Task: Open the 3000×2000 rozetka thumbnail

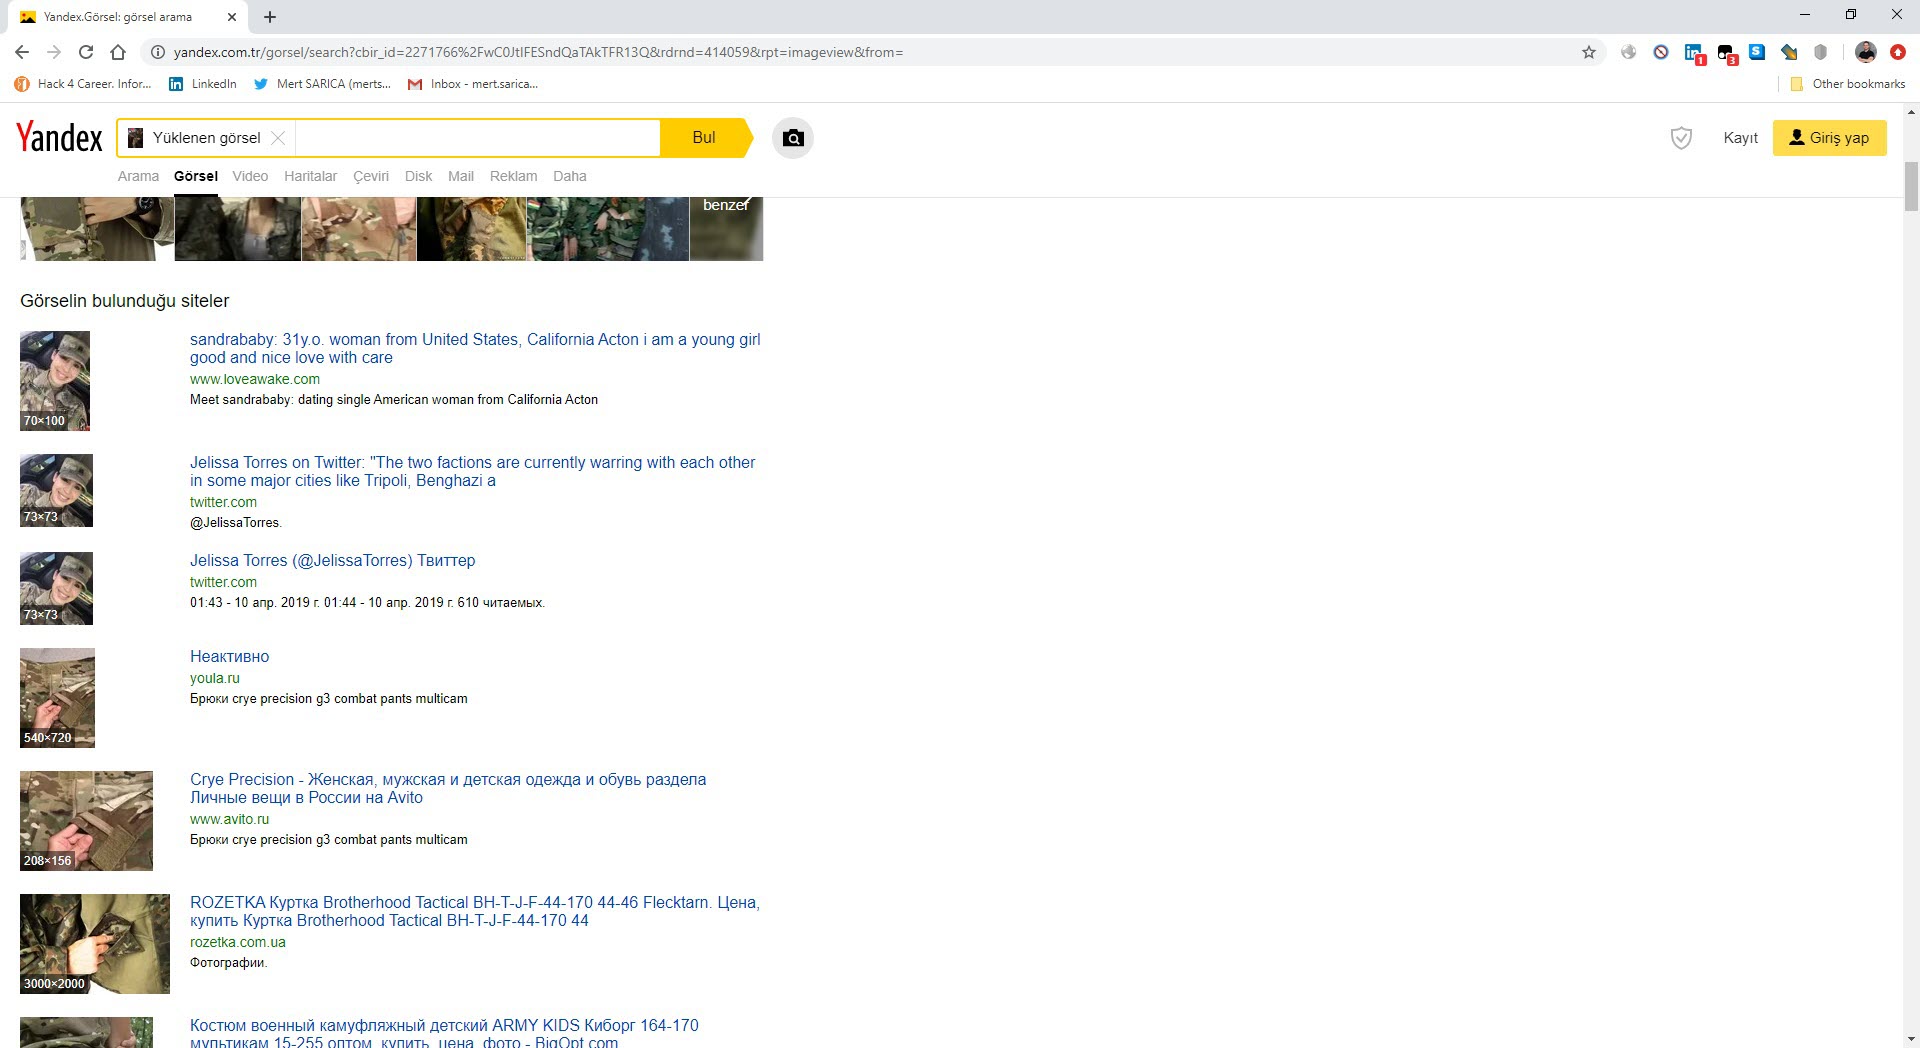Action: (x=95, y=944)
